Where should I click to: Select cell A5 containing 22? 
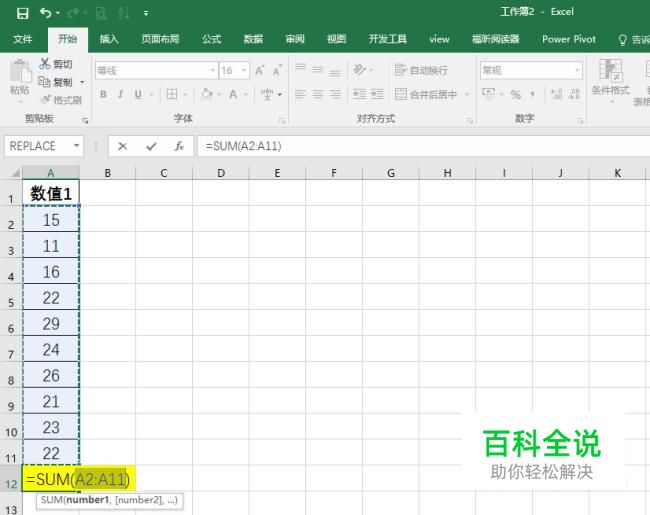[x=51, y=298]
